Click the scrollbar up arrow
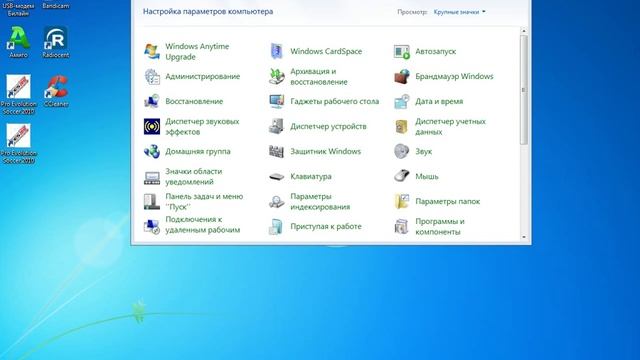Viewport: 640px width, 360px height. (x=524, y=31)
